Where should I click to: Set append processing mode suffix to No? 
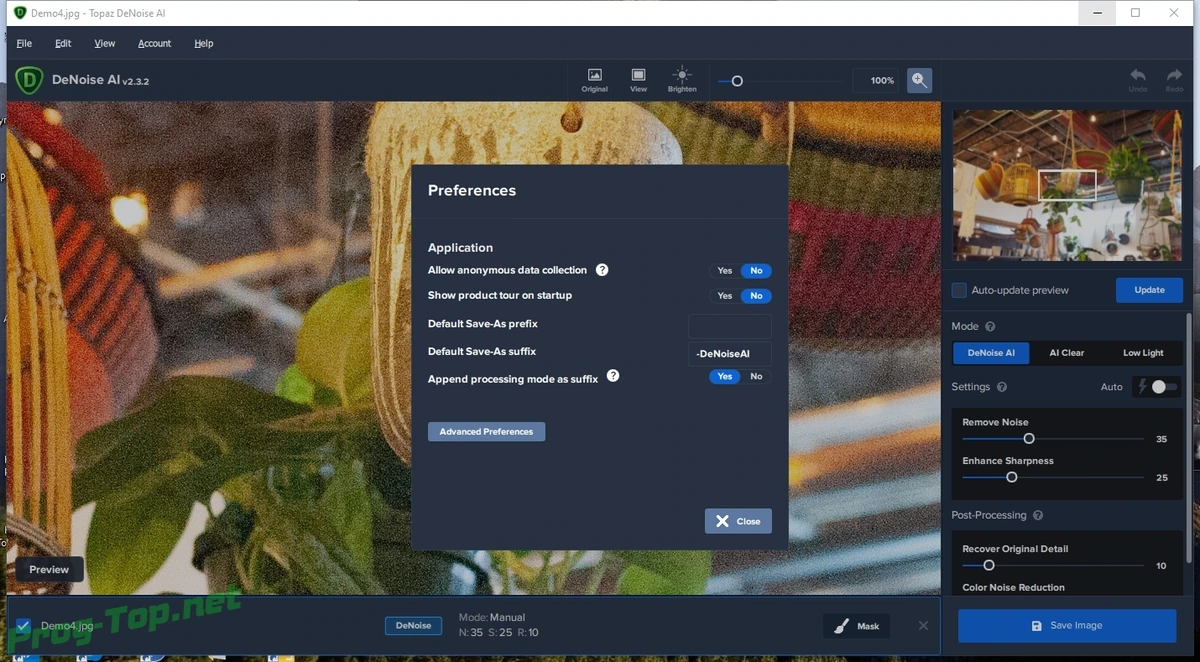tap(756, 377)
